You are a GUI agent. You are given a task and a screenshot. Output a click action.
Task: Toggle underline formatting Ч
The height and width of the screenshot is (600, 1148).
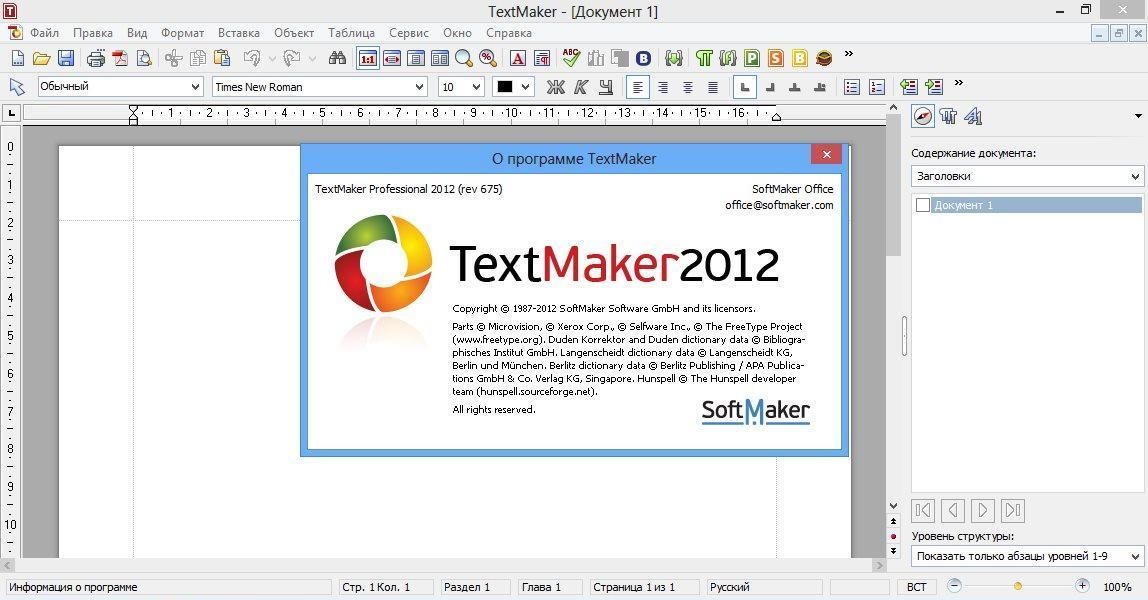tap(605, 87)
